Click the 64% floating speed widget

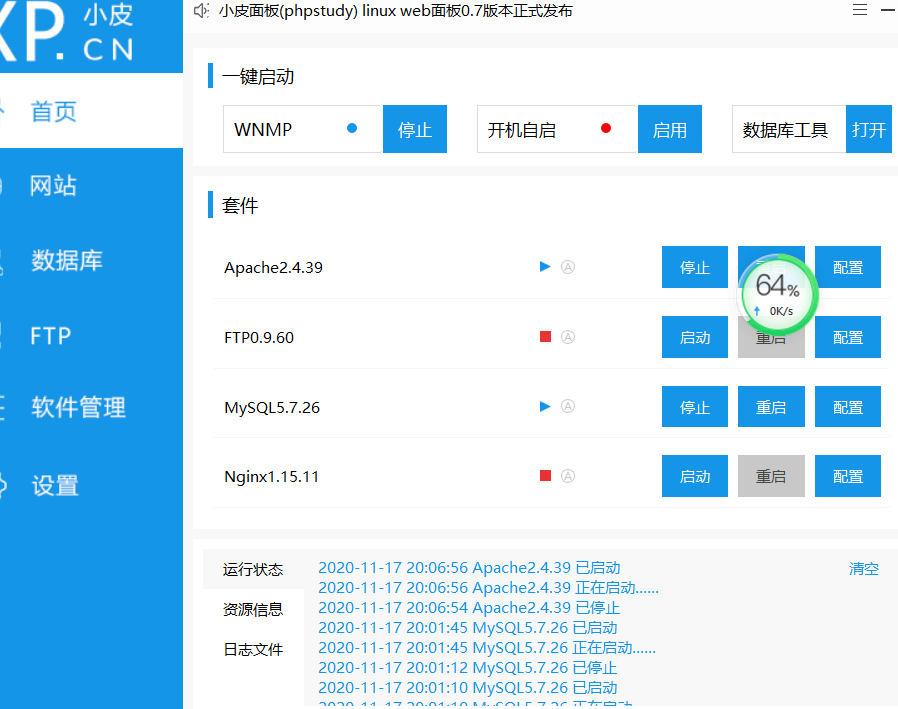click(778, 294)
